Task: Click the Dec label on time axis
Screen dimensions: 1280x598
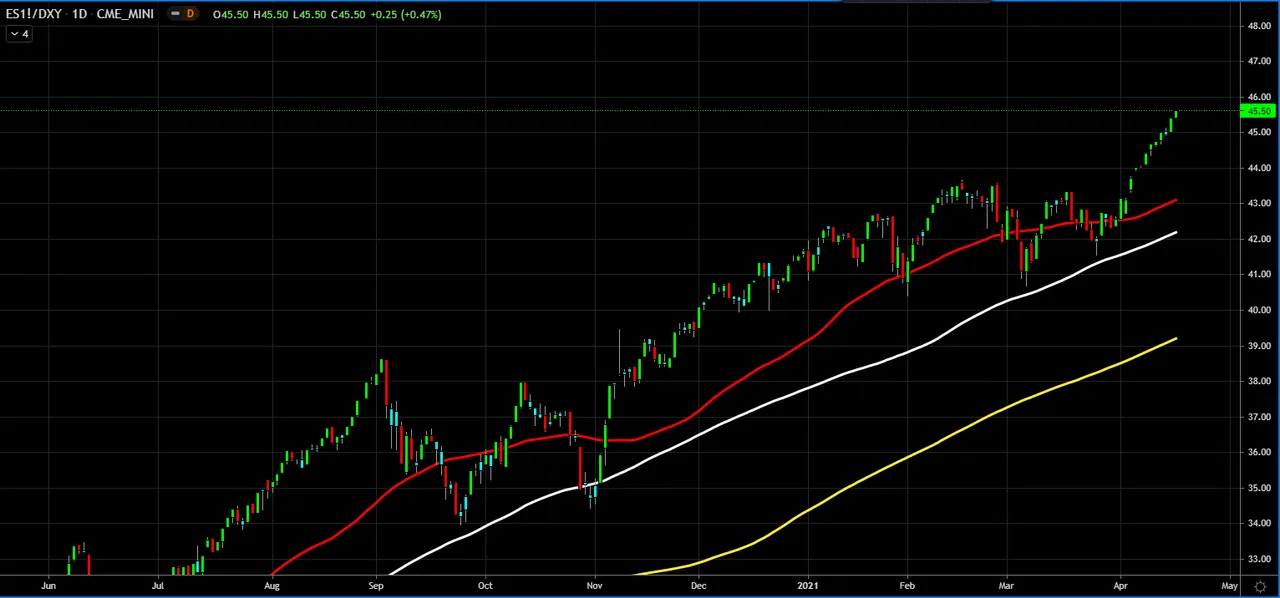Action: coord(698,586)
